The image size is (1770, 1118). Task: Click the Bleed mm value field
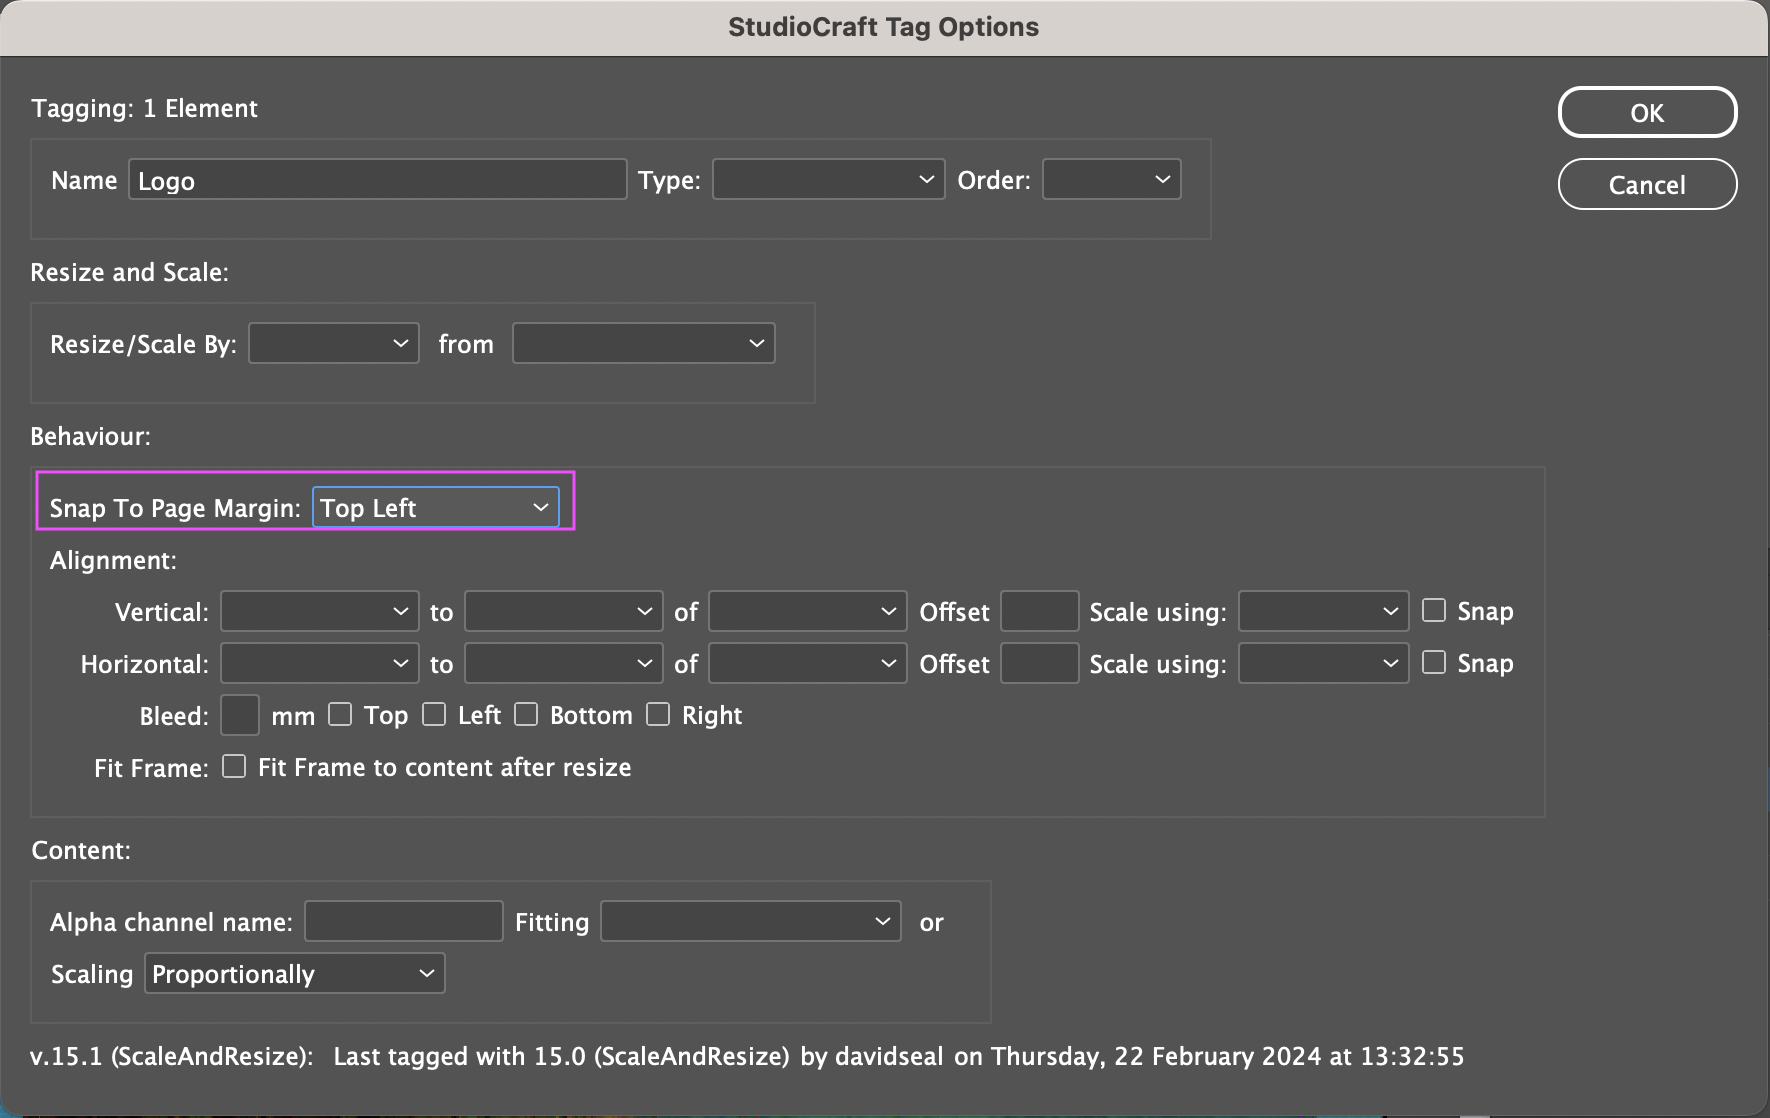tap(240, 716)
